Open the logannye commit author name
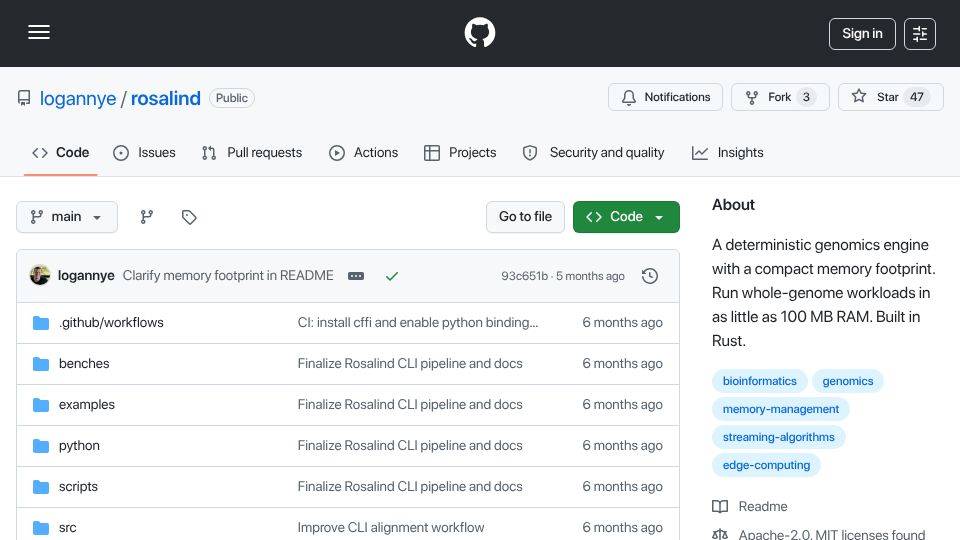960x540 pixels. point(86,276)
